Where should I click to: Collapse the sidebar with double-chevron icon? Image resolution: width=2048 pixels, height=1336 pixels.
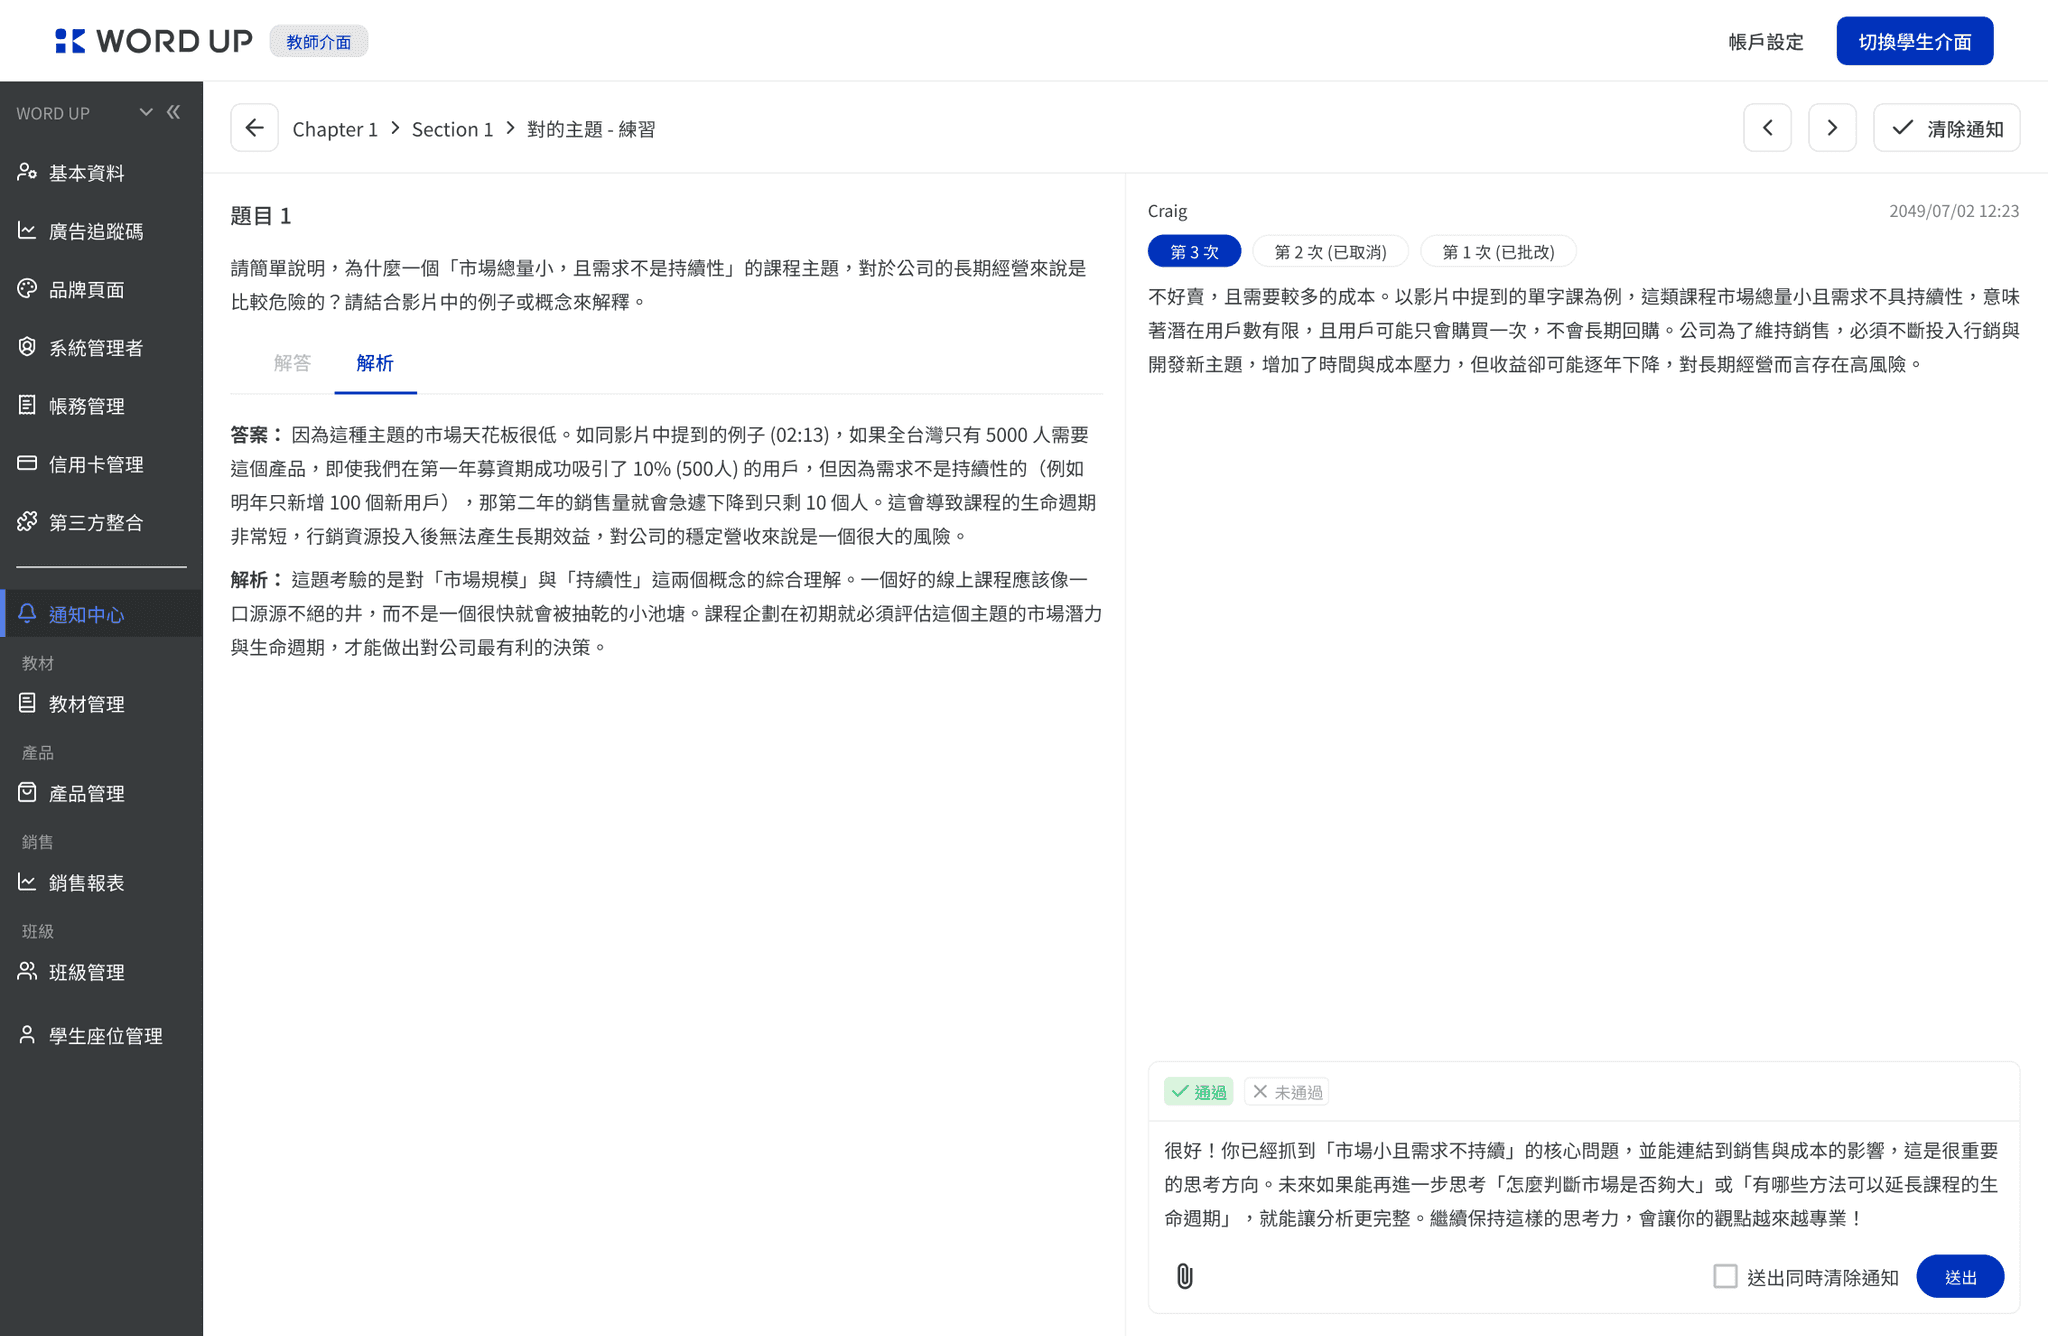(174, 112)
